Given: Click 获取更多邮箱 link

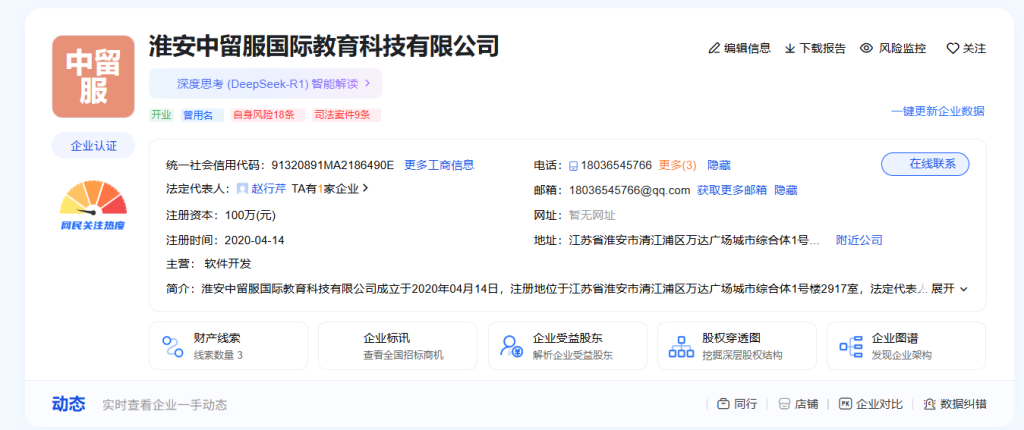Looking at the screenshot, I should coord(732,190).
